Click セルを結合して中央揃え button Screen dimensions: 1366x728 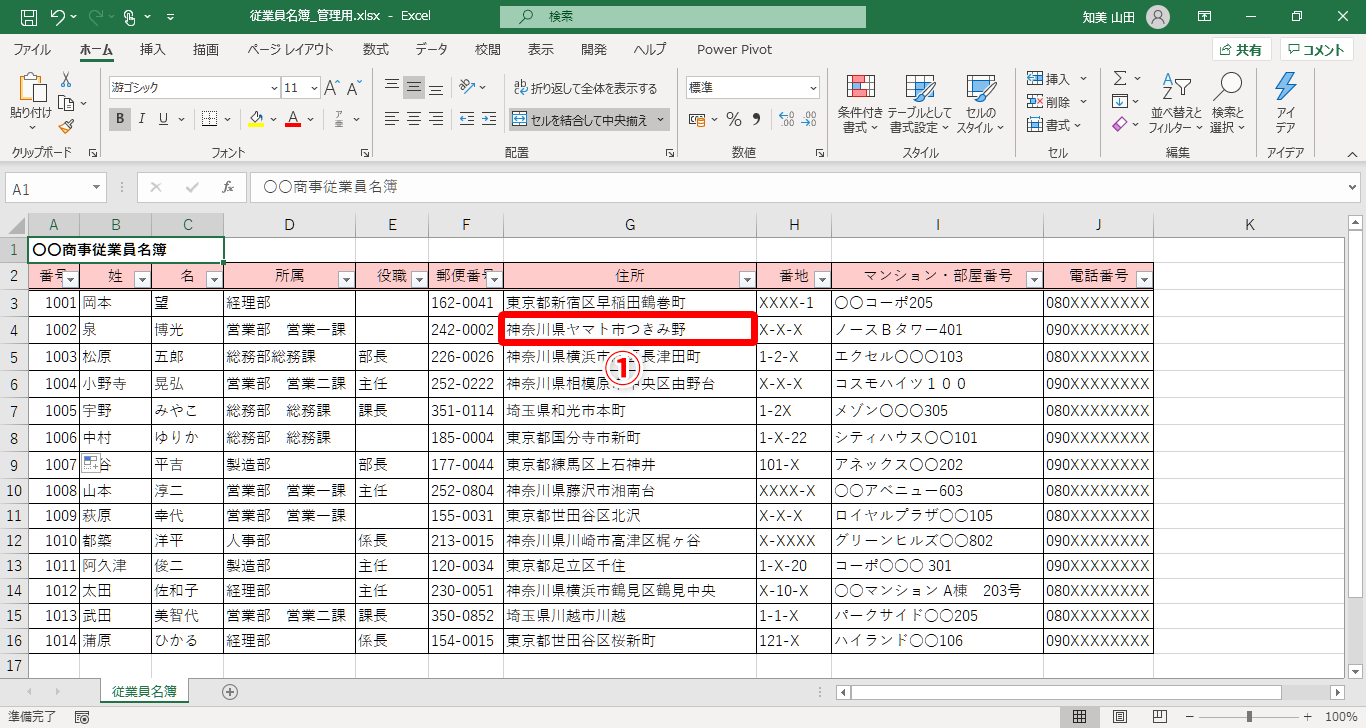click(x=580, y=120)
